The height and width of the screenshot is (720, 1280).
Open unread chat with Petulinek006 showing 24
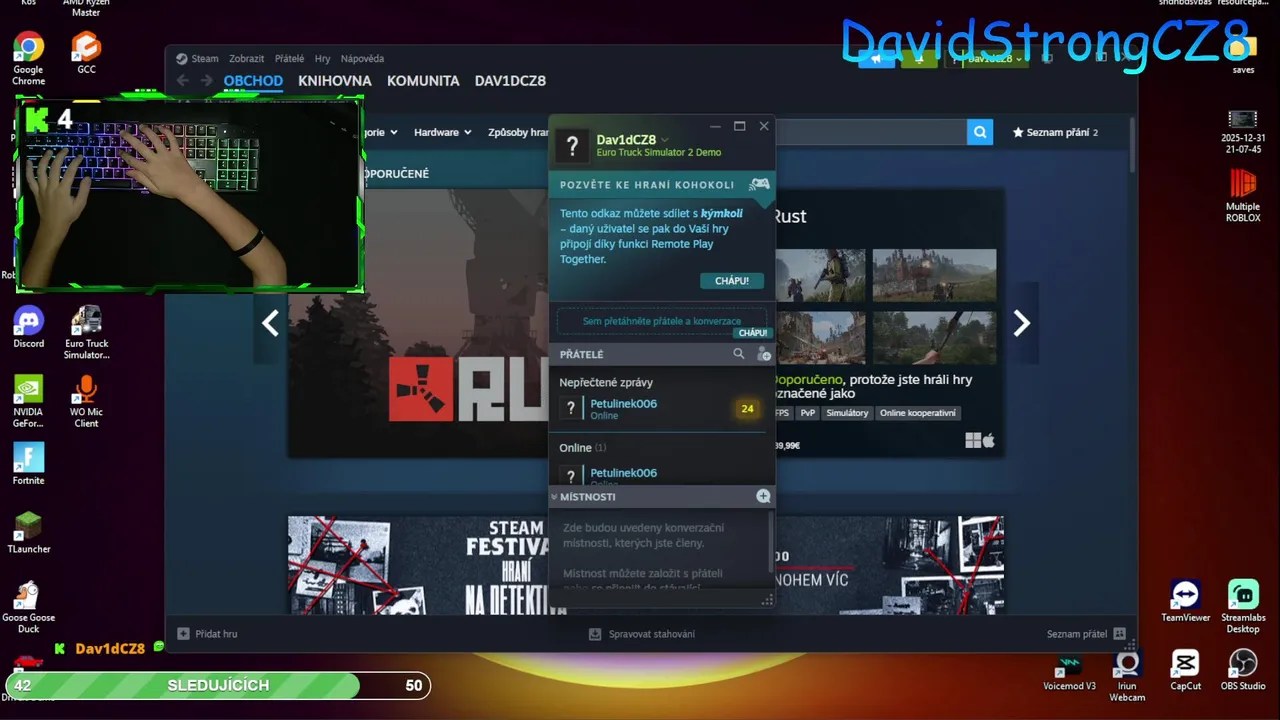(x=661, y=408)
